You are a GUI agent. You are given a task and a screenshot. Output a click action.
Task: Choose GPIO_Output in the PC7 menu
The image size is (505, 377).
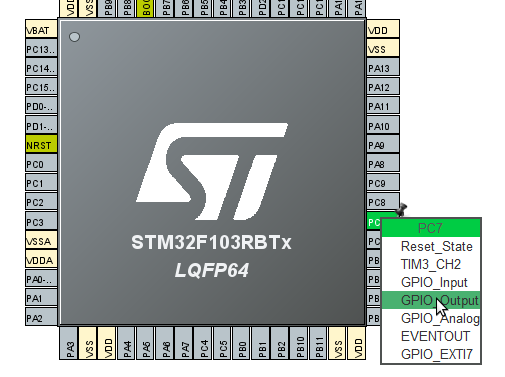tap(431, 300)
